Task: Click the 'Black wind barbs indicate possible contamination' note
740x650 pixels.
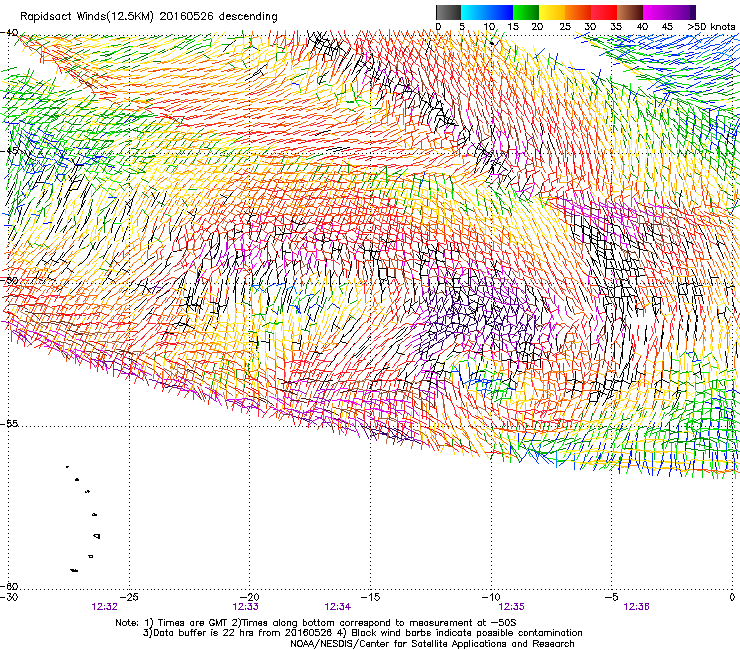Action: click(x=460, y=633)
